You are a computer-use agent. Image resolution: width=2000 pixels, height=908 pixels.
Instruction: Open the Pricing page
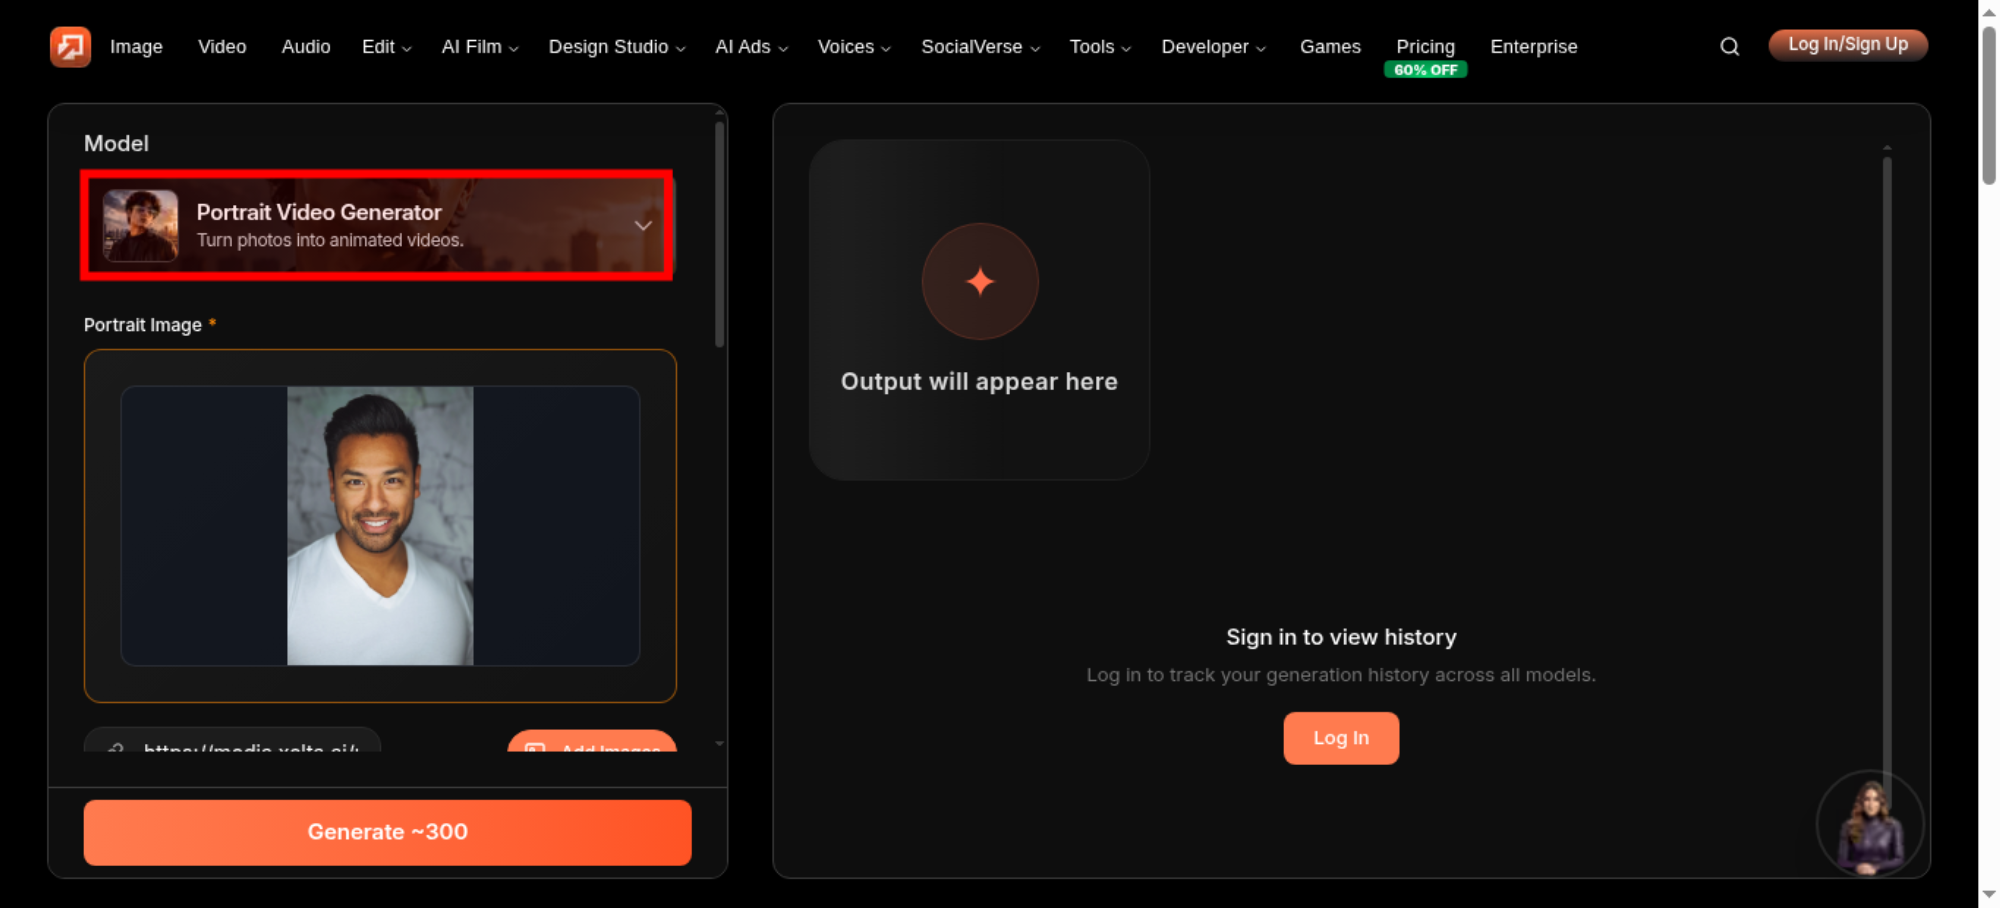[1425, 46]
